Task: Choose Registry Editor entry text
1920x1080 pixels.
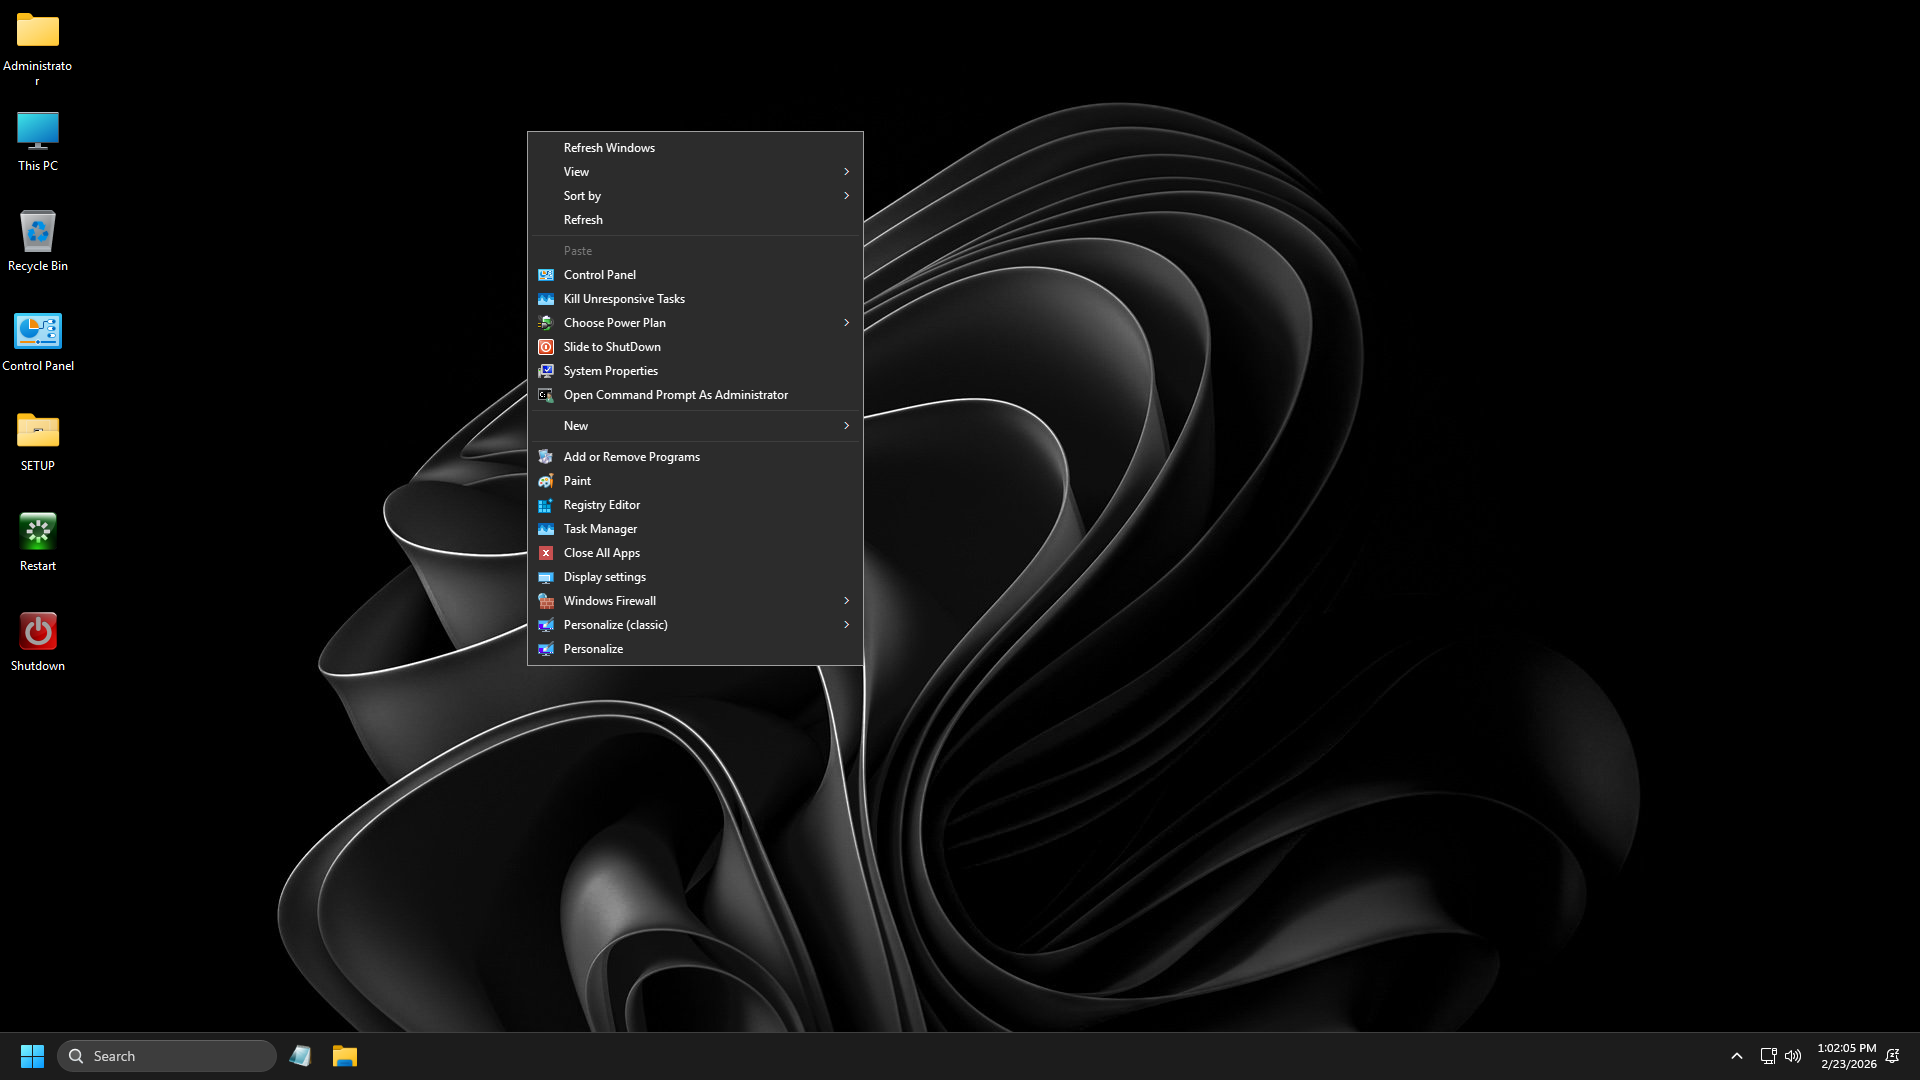Action: [602, 505]
